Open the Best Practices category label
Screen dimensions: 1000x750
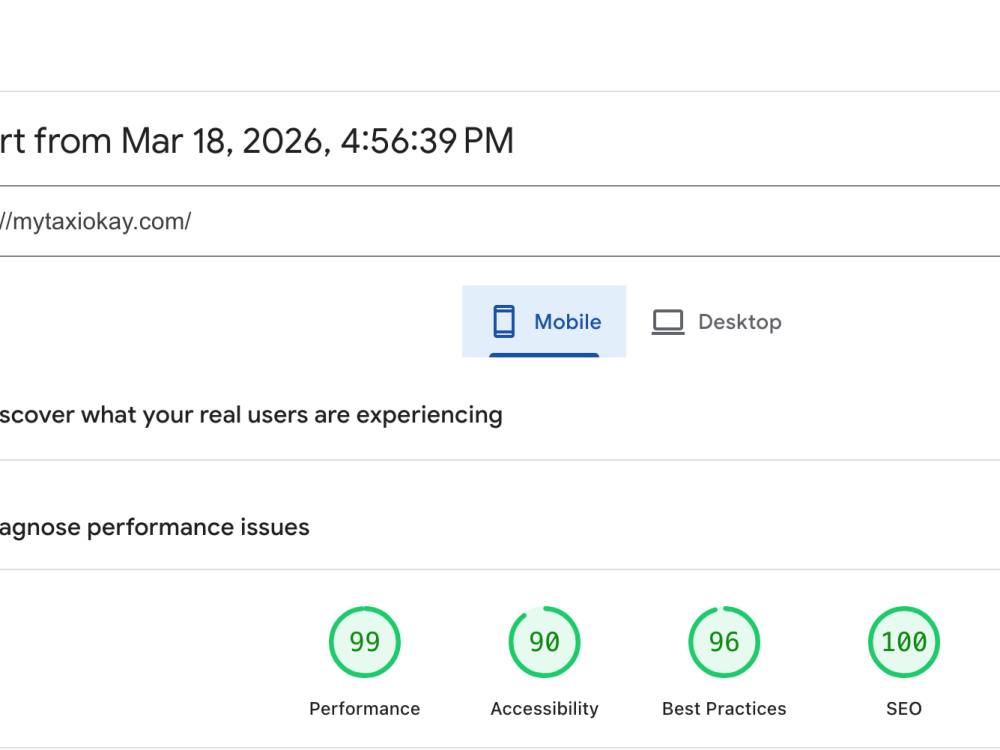coord(724,709)
